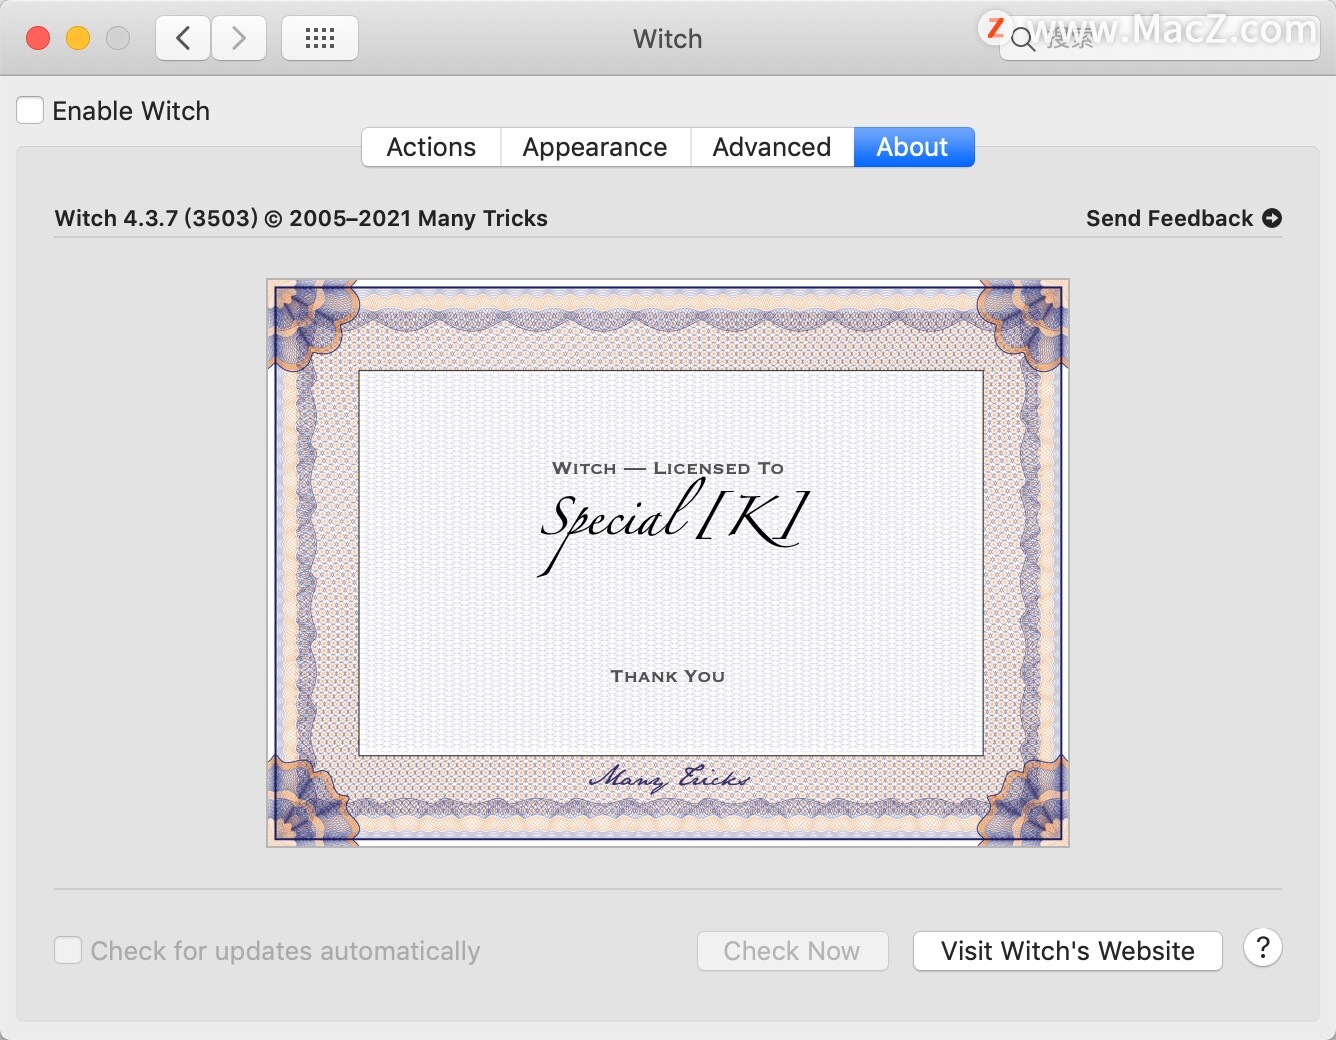Switch to the Actions tab
Screen dimensions: 1336x1040
[431, 147]
